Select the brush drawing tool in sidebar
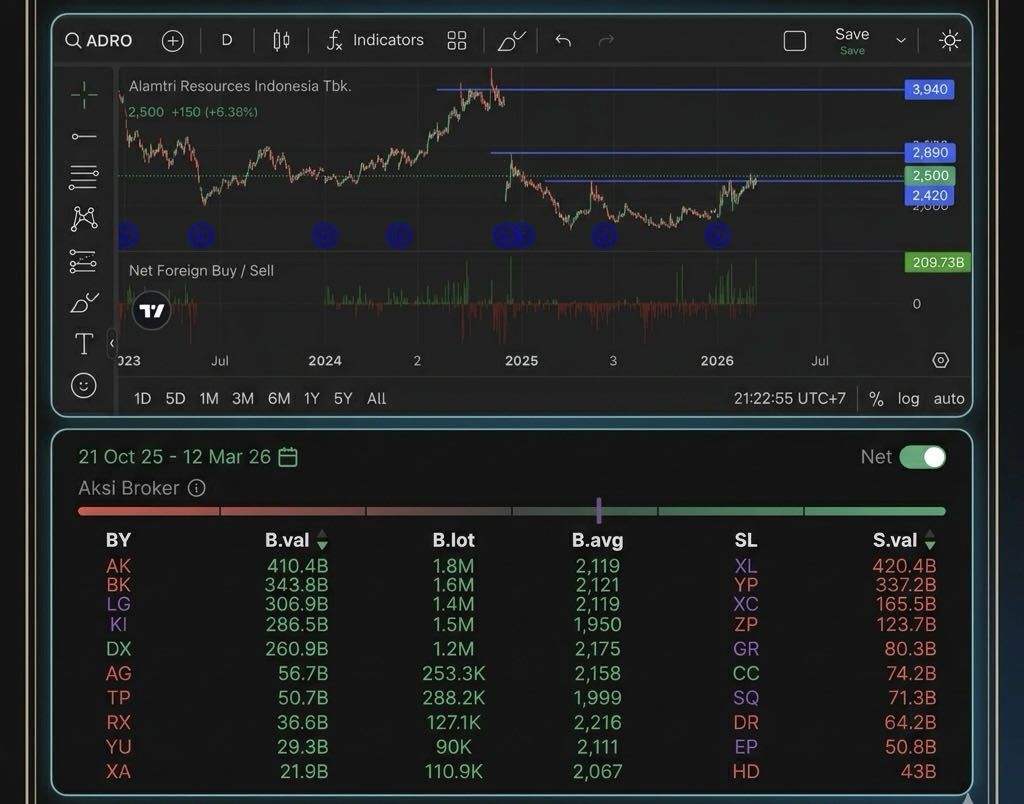The height and width of the screenshot is (804, 1024). tap(84, 302)
